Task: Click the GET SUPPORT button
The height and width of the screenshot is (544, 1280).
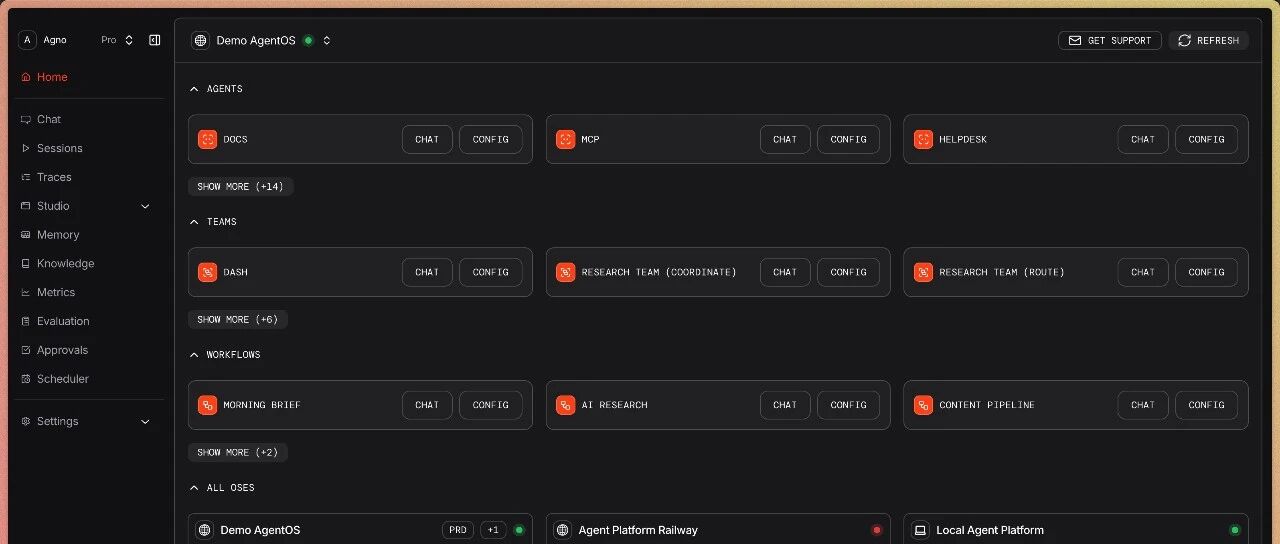Action: [1110, 40]
